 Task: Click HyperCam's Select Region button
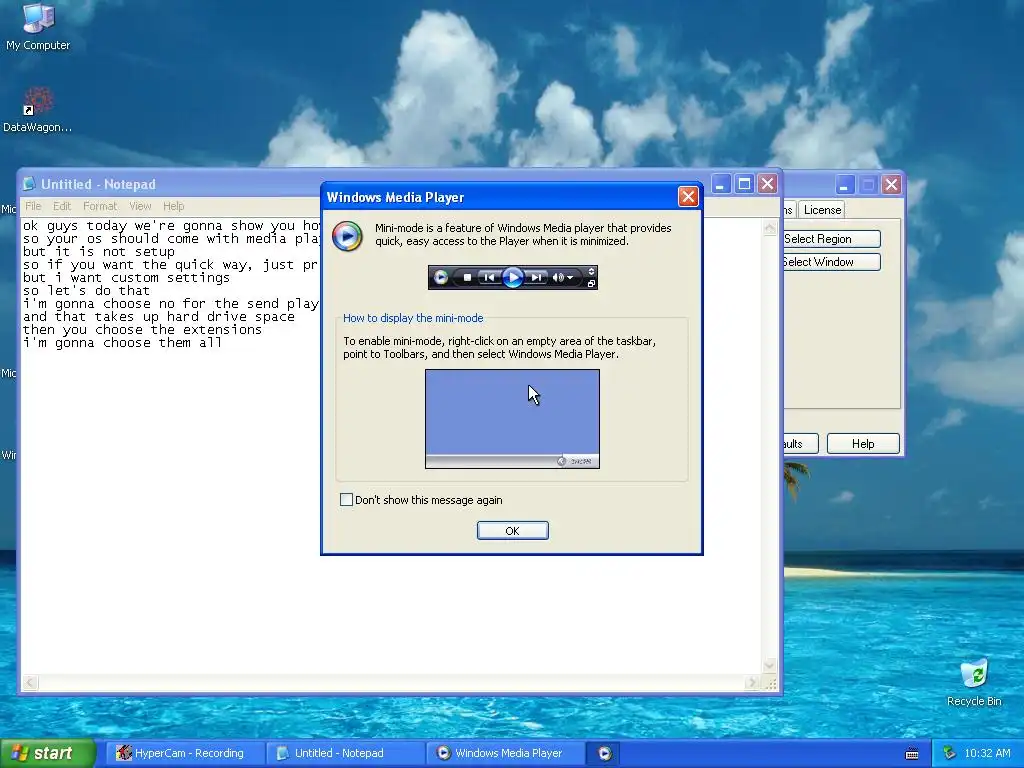pyautogui.click(x=832, y=239)
